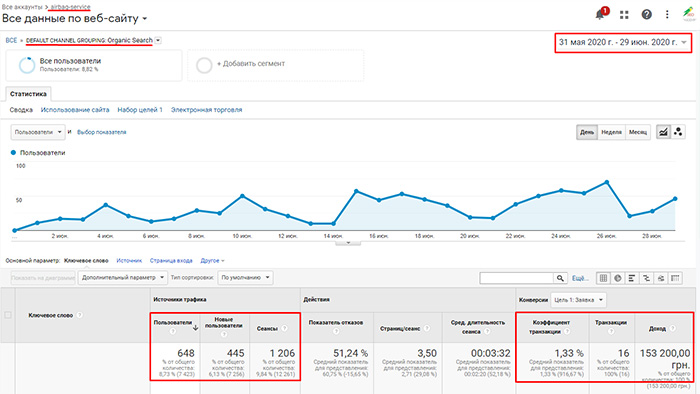Viewport: 700px width, 394px height.
Task: Click the sort arrow on Пользователи column
Action: point(196,328)
